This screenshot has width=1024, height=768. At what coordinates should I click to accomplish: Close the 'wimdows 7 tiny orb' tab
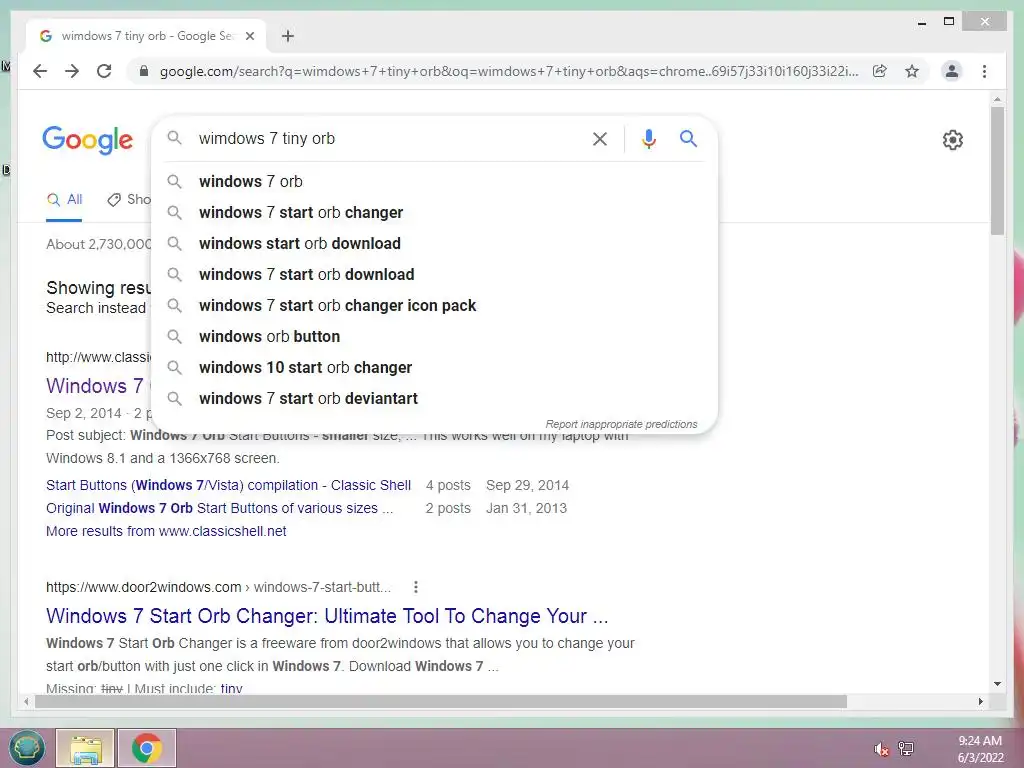[x=249, y=36]
